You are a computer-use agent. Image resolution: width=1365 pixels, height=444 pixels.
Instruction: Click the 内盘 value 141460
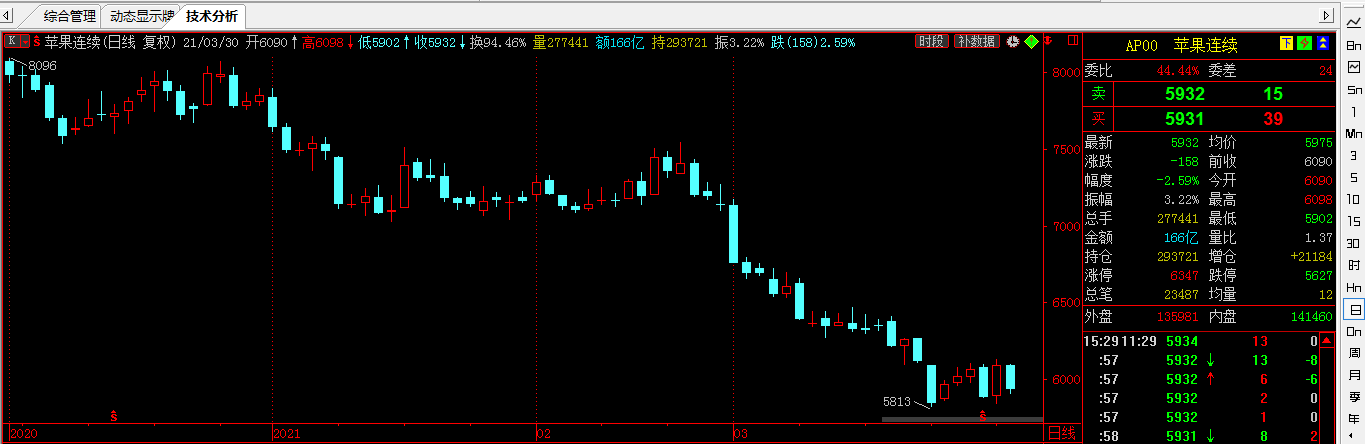coord(1312,317)
